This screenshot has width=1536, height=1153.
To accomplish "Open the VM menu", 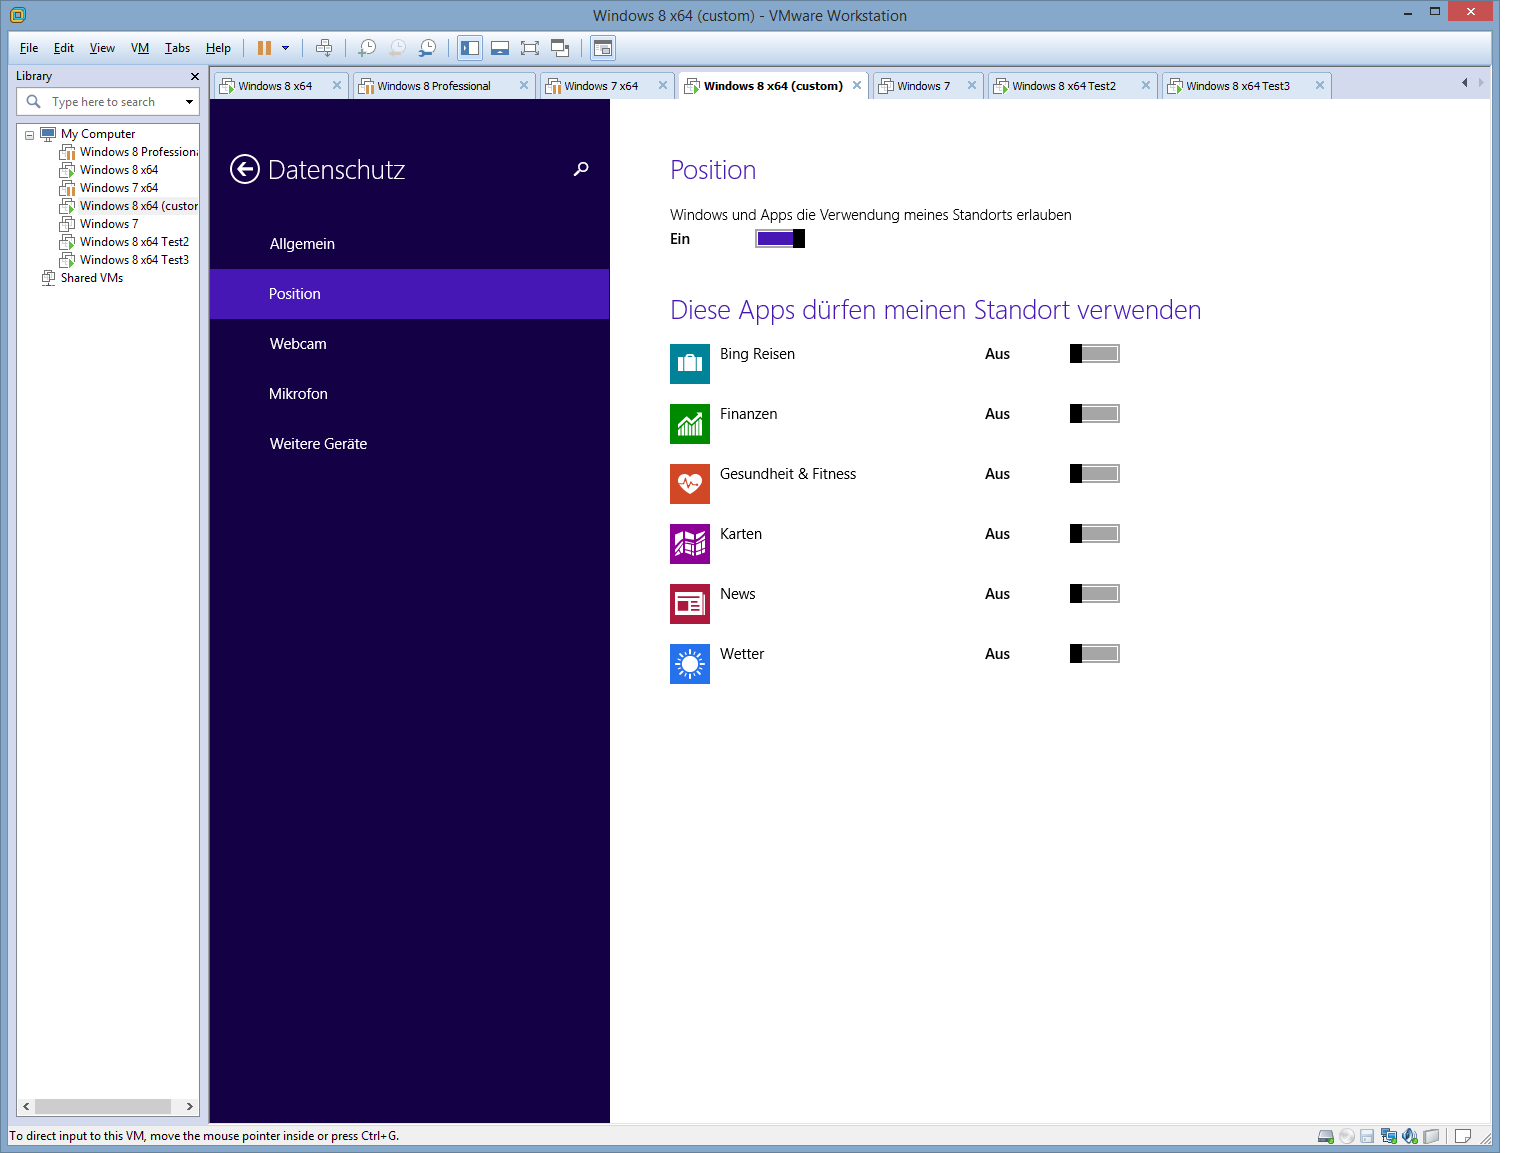I will 140,48.
